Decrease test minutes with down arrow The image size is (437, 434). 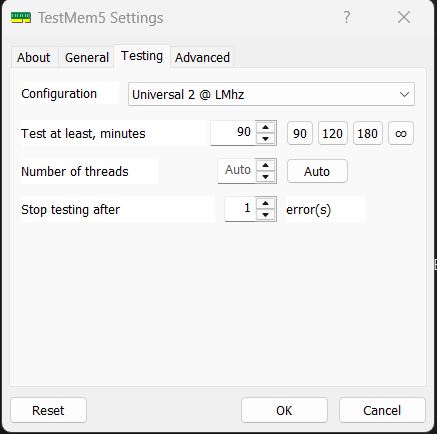[266, 139]
